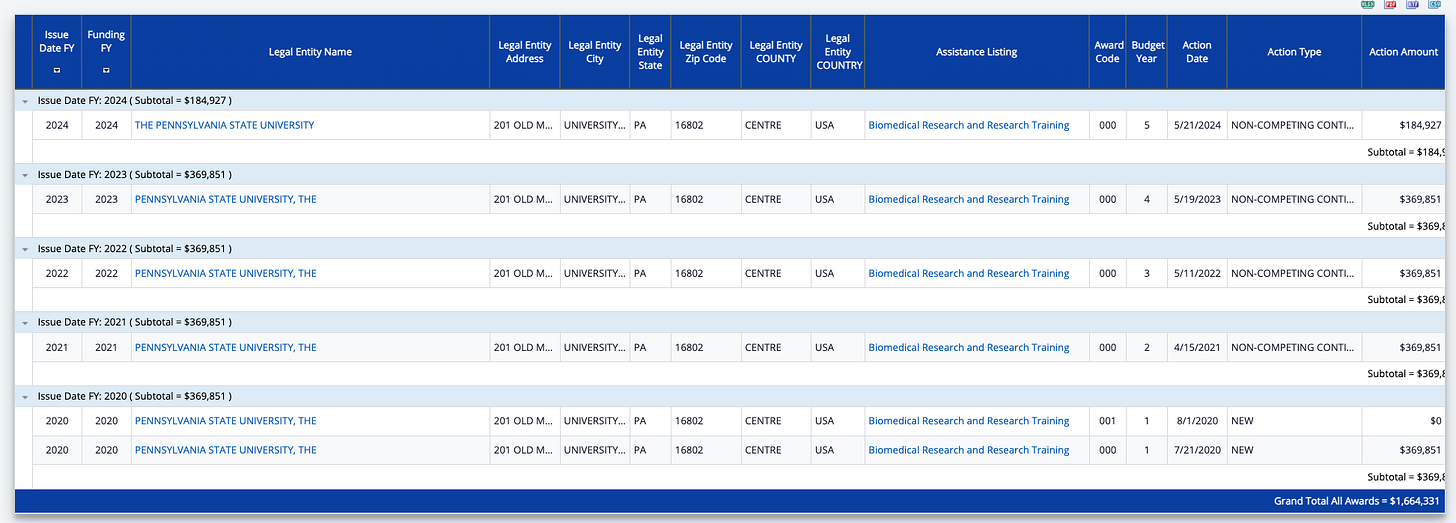Open Biomedical Research link in the 2023 row
The image size is (1456, 523).
pos(969,199)
